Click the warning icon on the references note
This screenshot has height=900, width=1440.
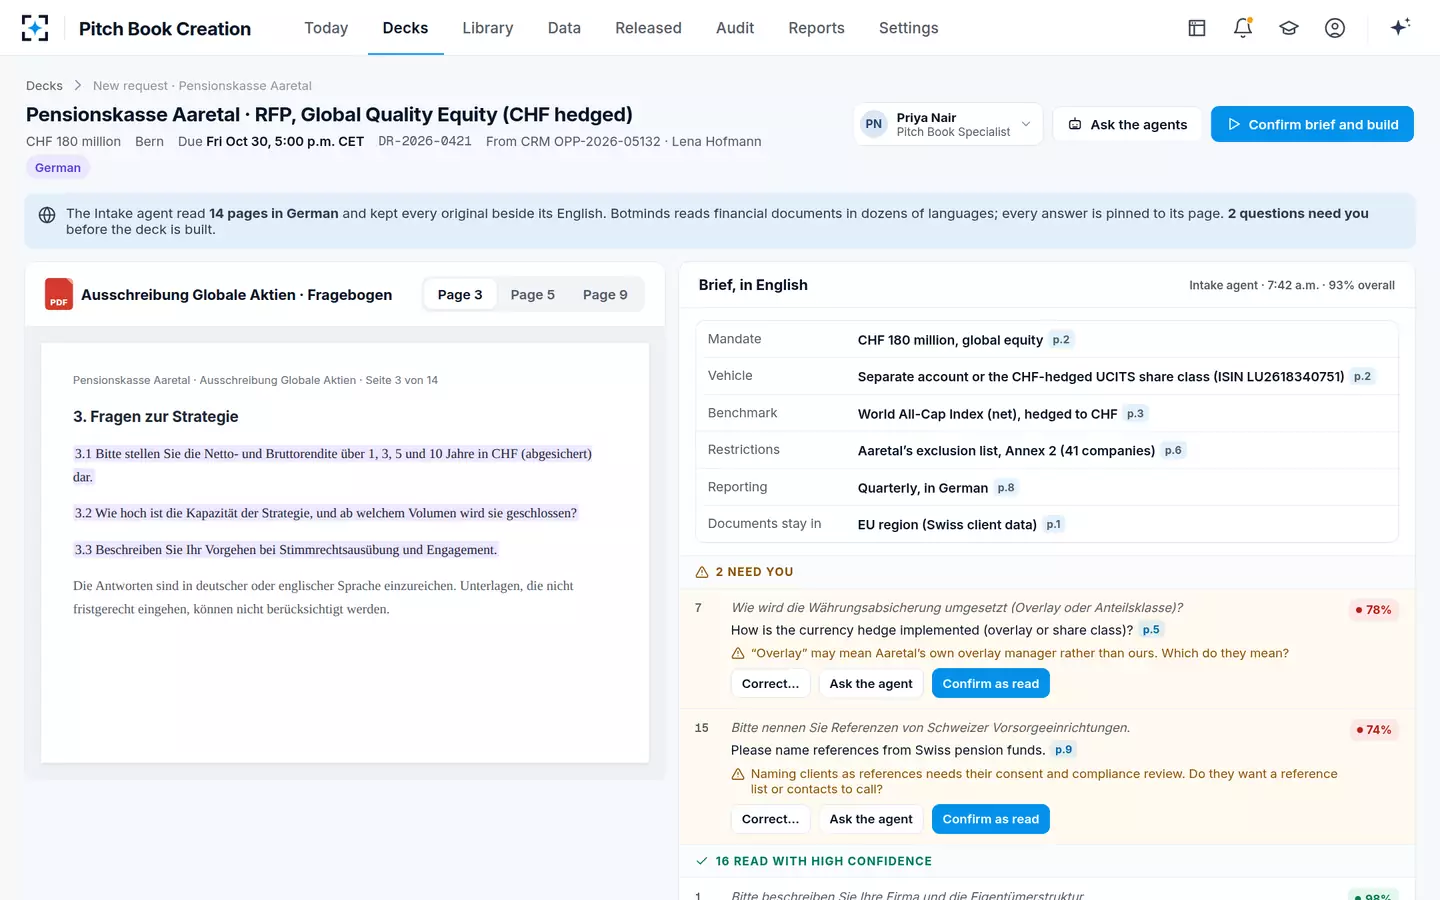(x=738, y=774)
